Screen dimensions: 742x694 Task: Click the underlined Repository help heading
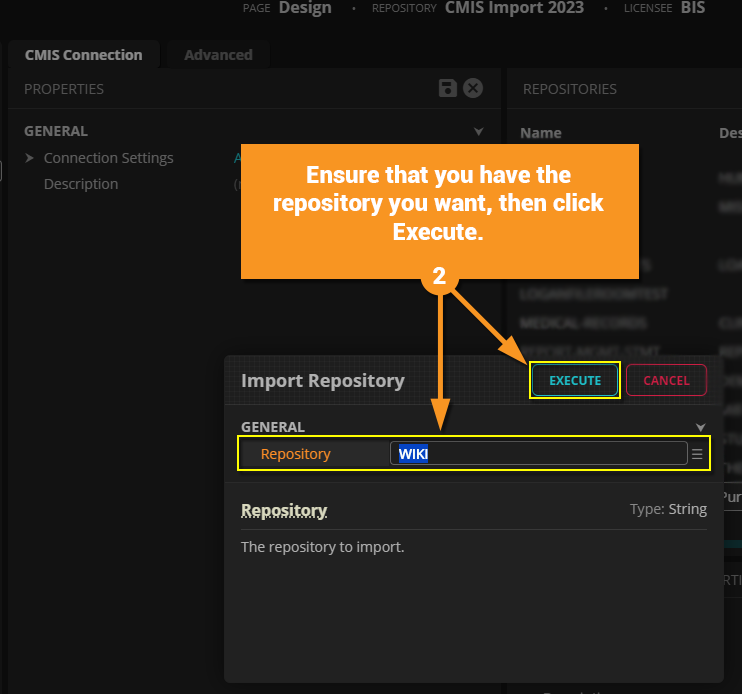pyautogui.click(x=284, y=510)
